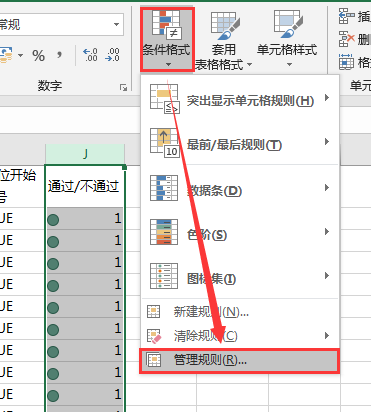Image resolution: width=371 pixels, height=412 pixels.
Task: Click the Top/Bottom Rules icon
Action: click(165, 143)
